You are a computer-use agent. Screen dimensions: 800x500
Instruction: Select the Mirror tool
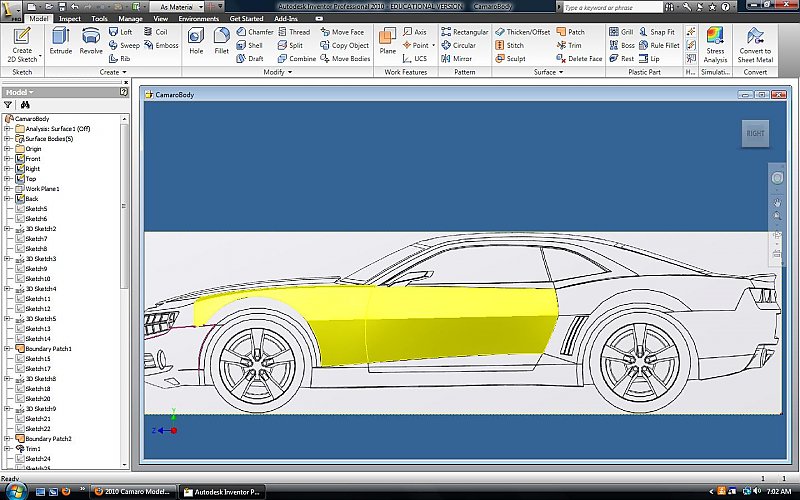457,59
